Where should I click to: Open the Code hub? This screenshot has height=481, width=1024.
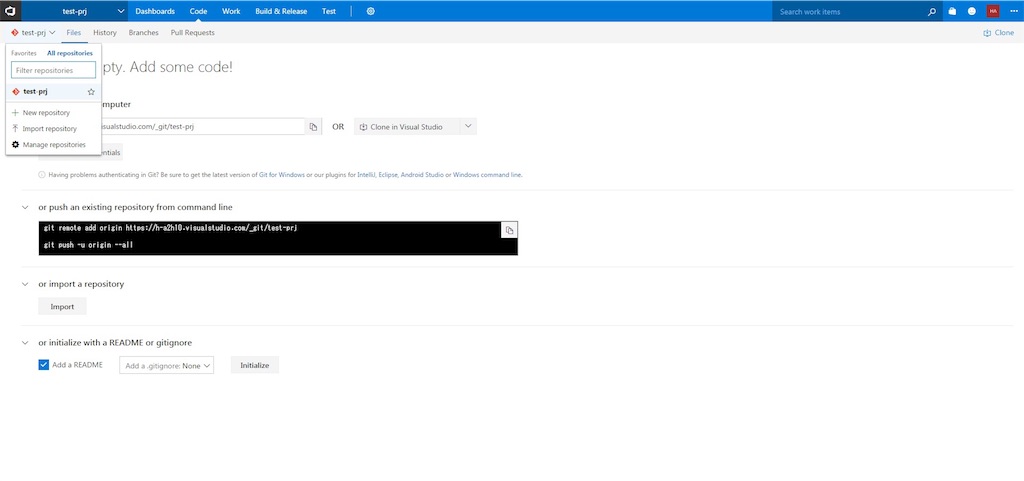[199, 11]
